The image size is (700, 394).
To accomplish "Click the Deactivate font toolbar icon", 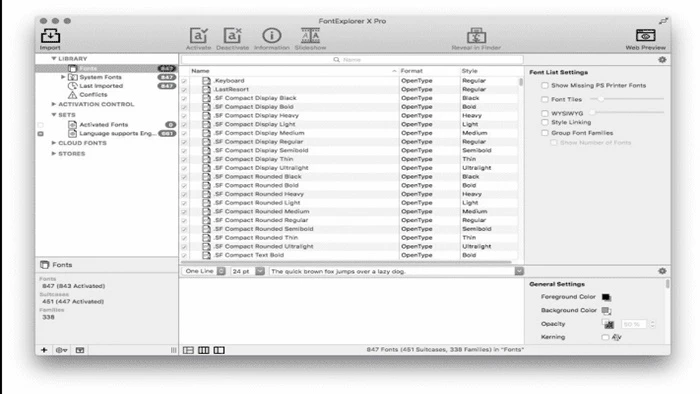I will (x=232, y=36).
